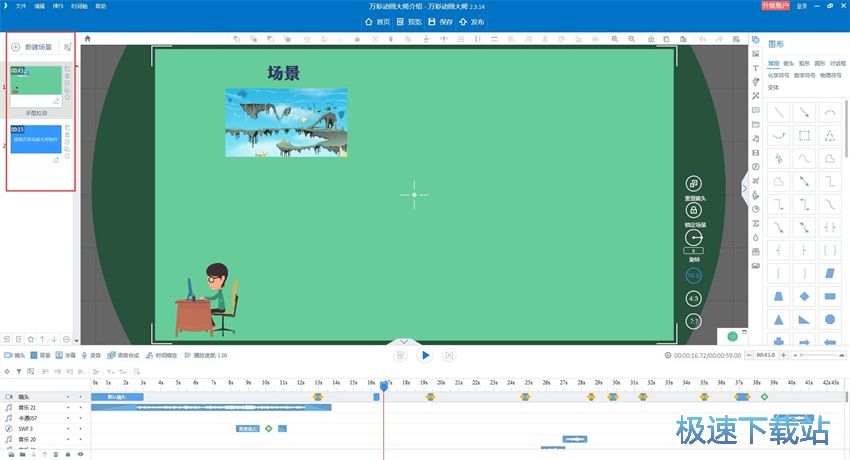Open the shapes tool in the right sidebar
The image size is (850, 460).
[756, 40]
